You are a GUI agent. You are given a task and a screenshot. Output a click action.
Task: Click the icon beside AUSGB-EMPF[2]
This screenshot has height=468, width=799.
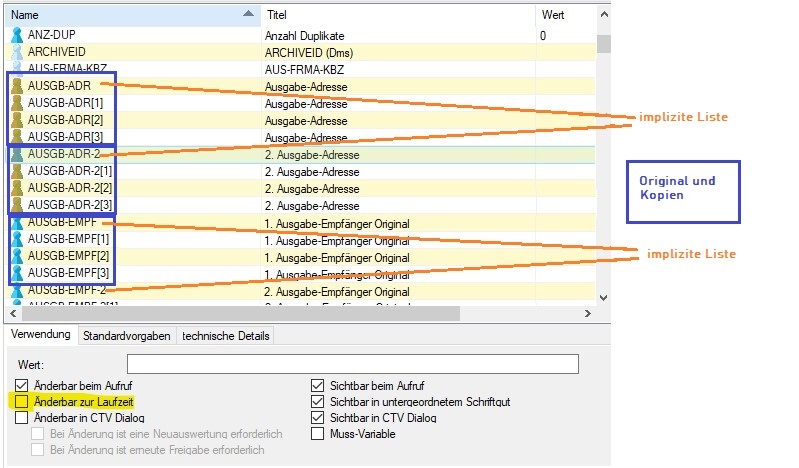point(16,256)
